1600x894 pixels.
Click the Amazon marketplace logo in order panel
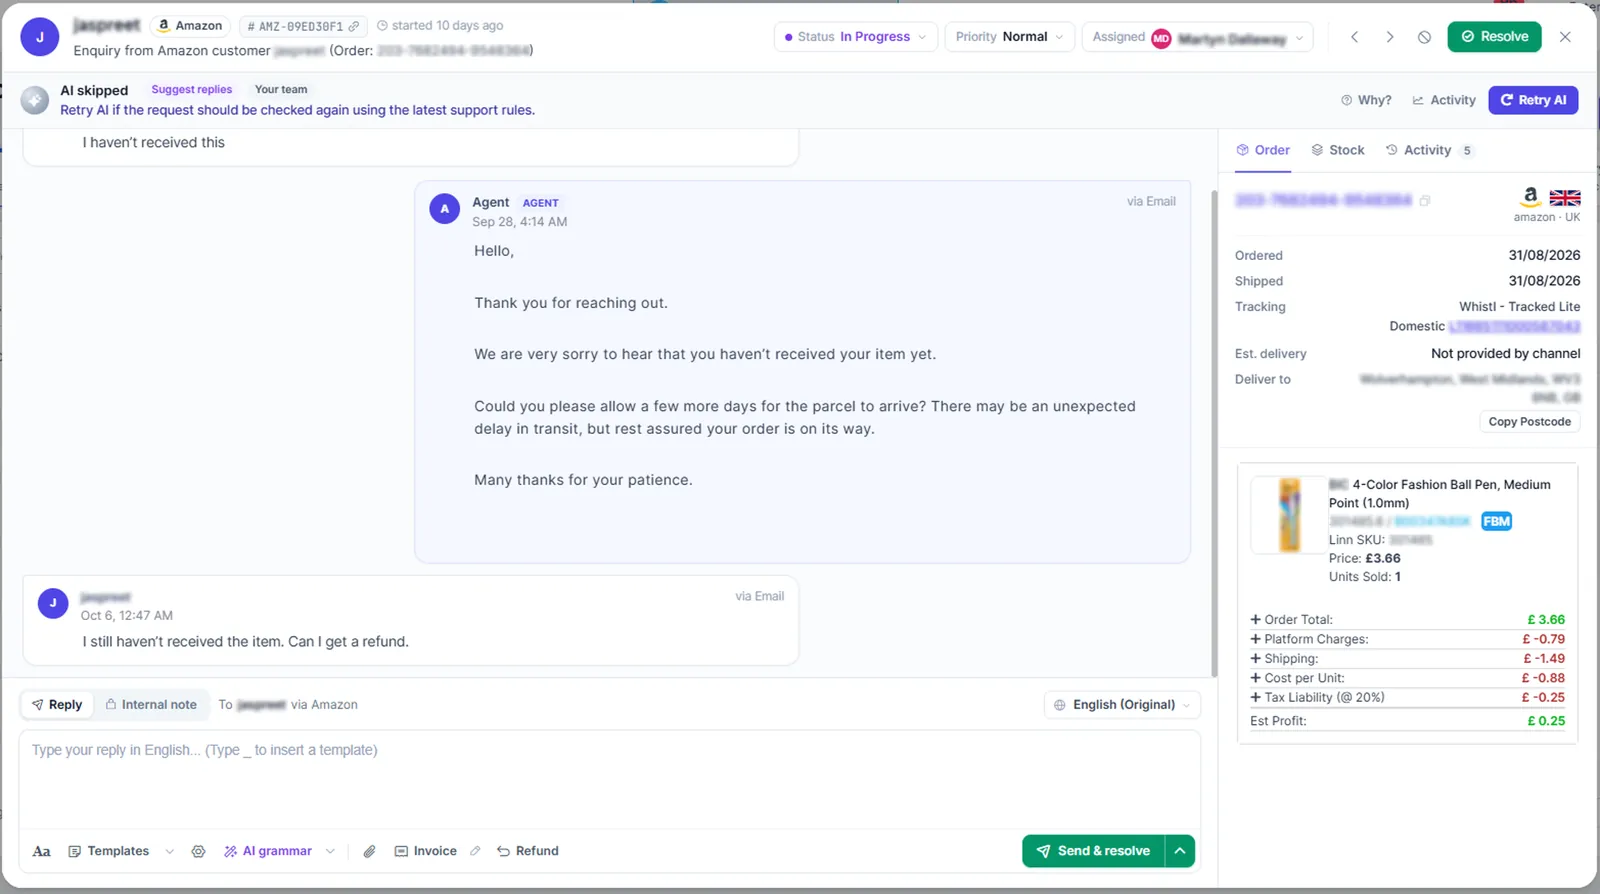[1530, 197]
